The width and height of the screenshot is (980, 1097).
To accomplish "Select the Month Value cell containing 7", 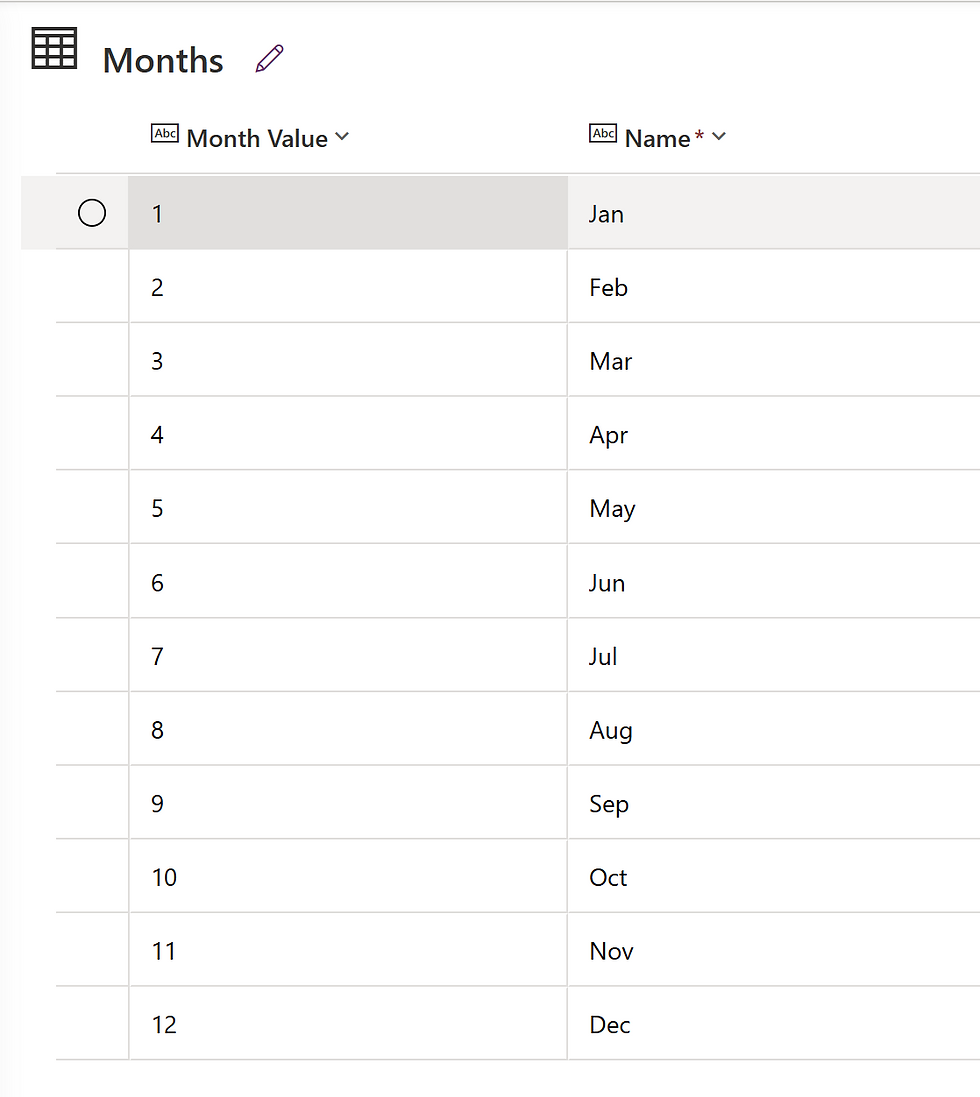I will (347, 657).
